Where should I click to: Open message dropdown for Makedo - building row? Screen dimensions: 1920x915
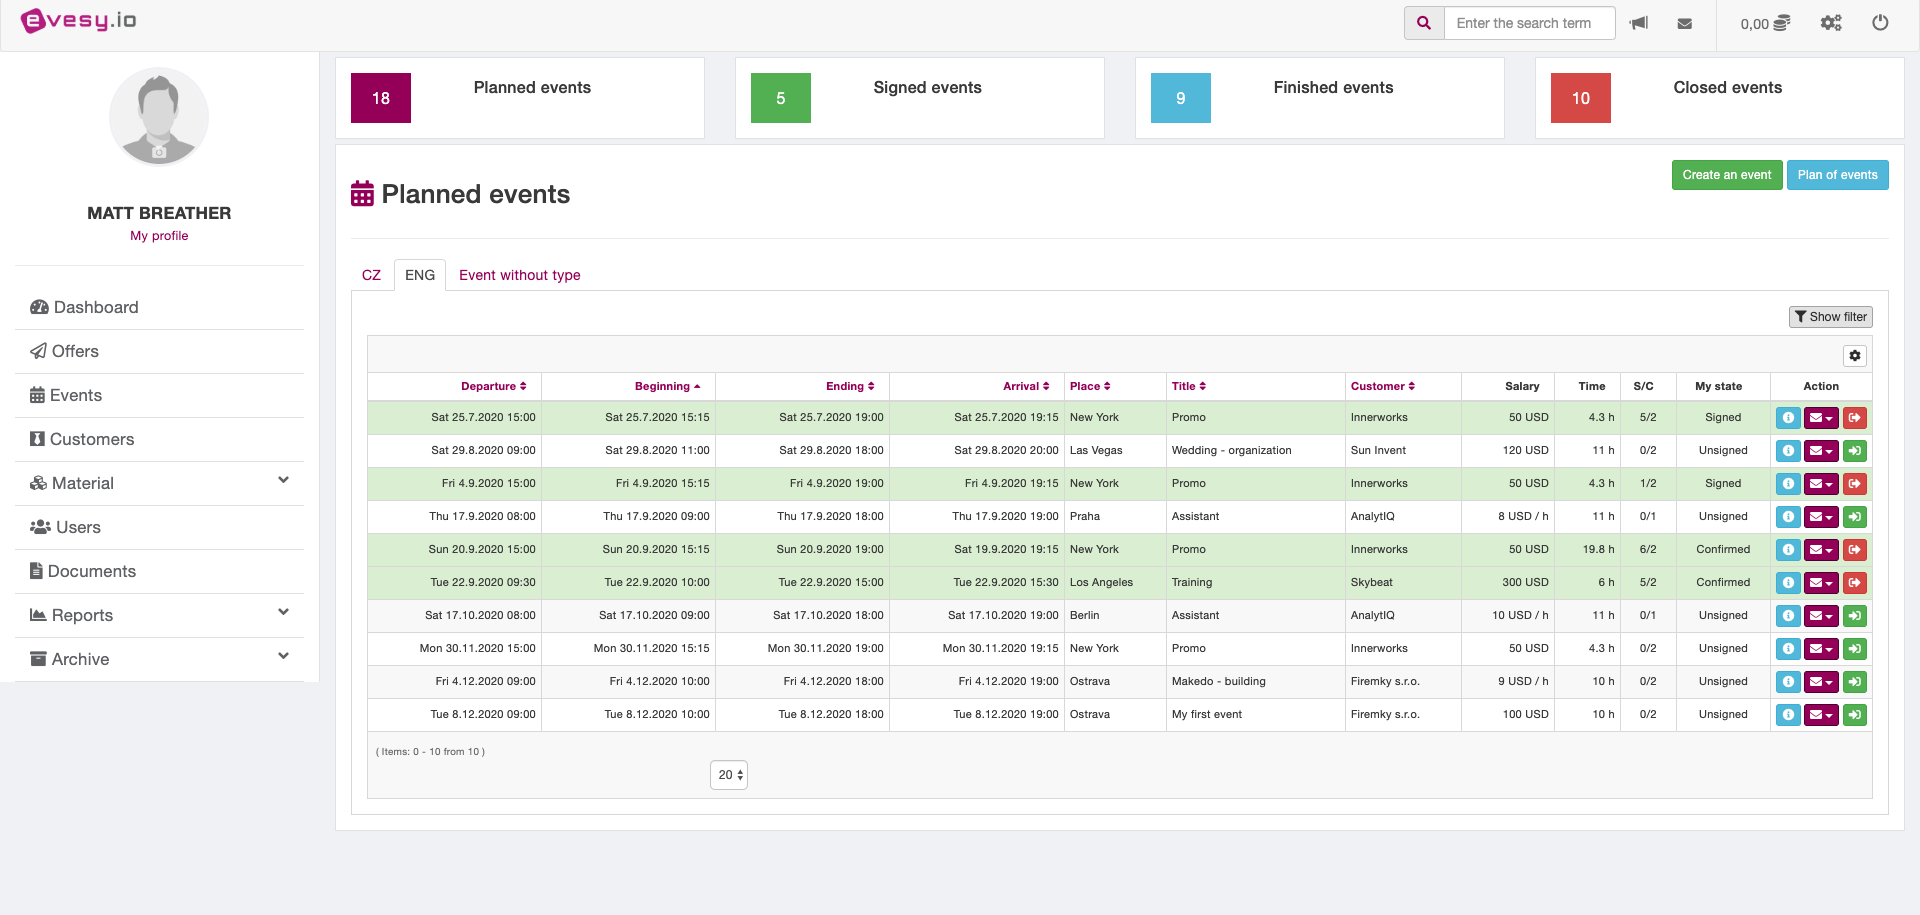pos(1821,682)
